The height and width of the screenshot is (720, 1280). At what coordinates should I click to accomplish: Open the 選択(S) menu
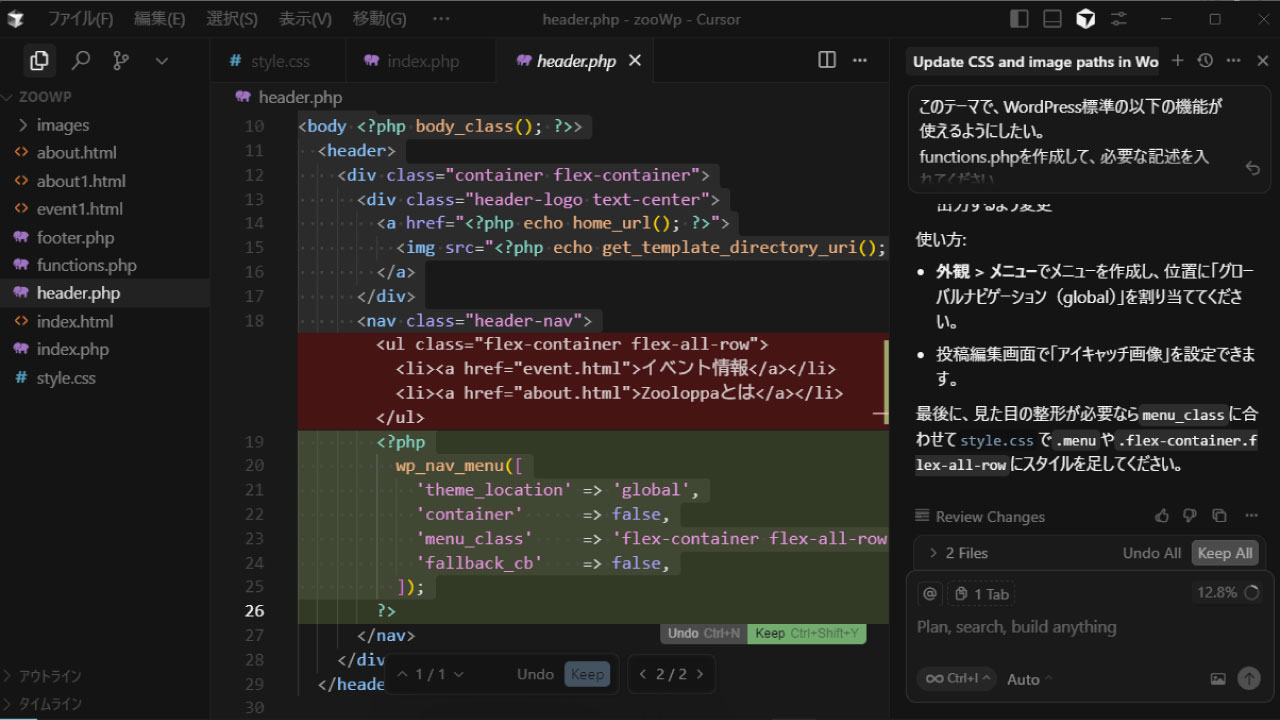(x=232, y=19)
